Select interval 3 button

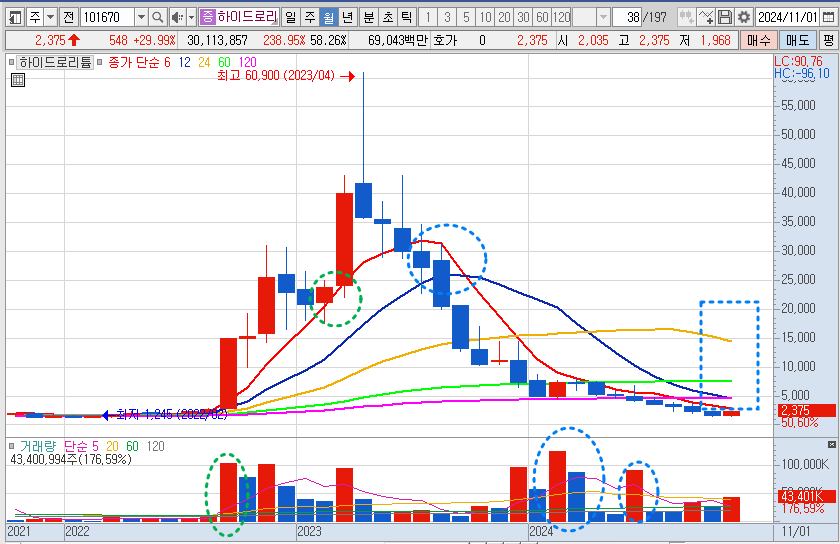coord(447,17)
